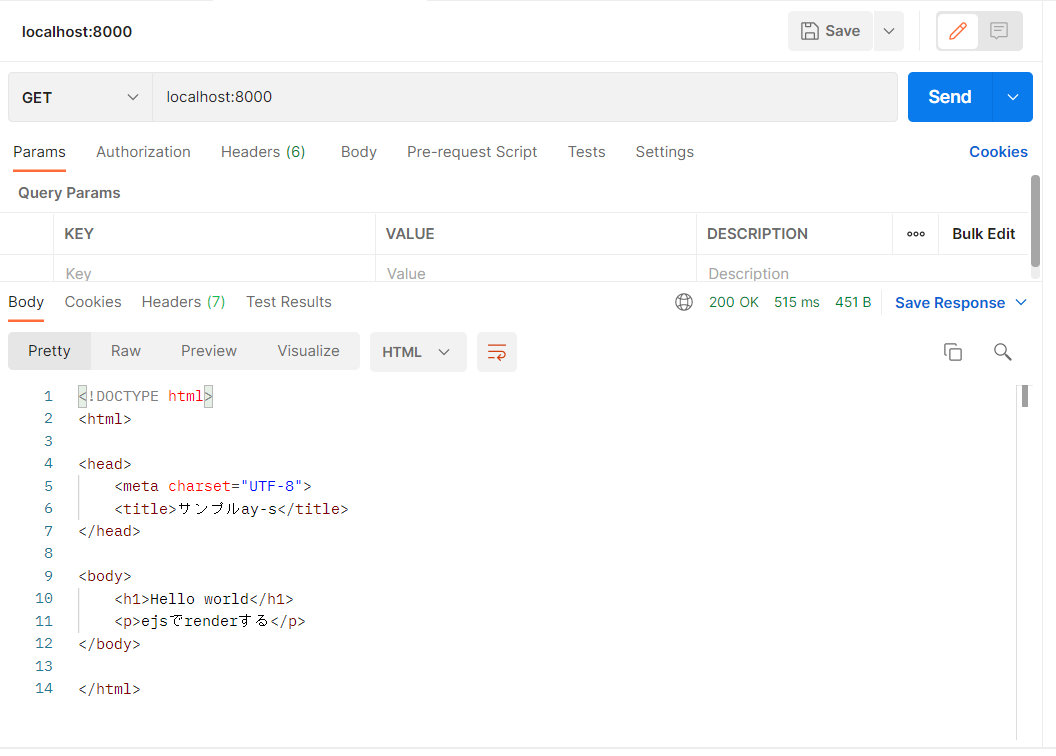
Task: Open the three-dots column options icon
Action: coord(915,234)
